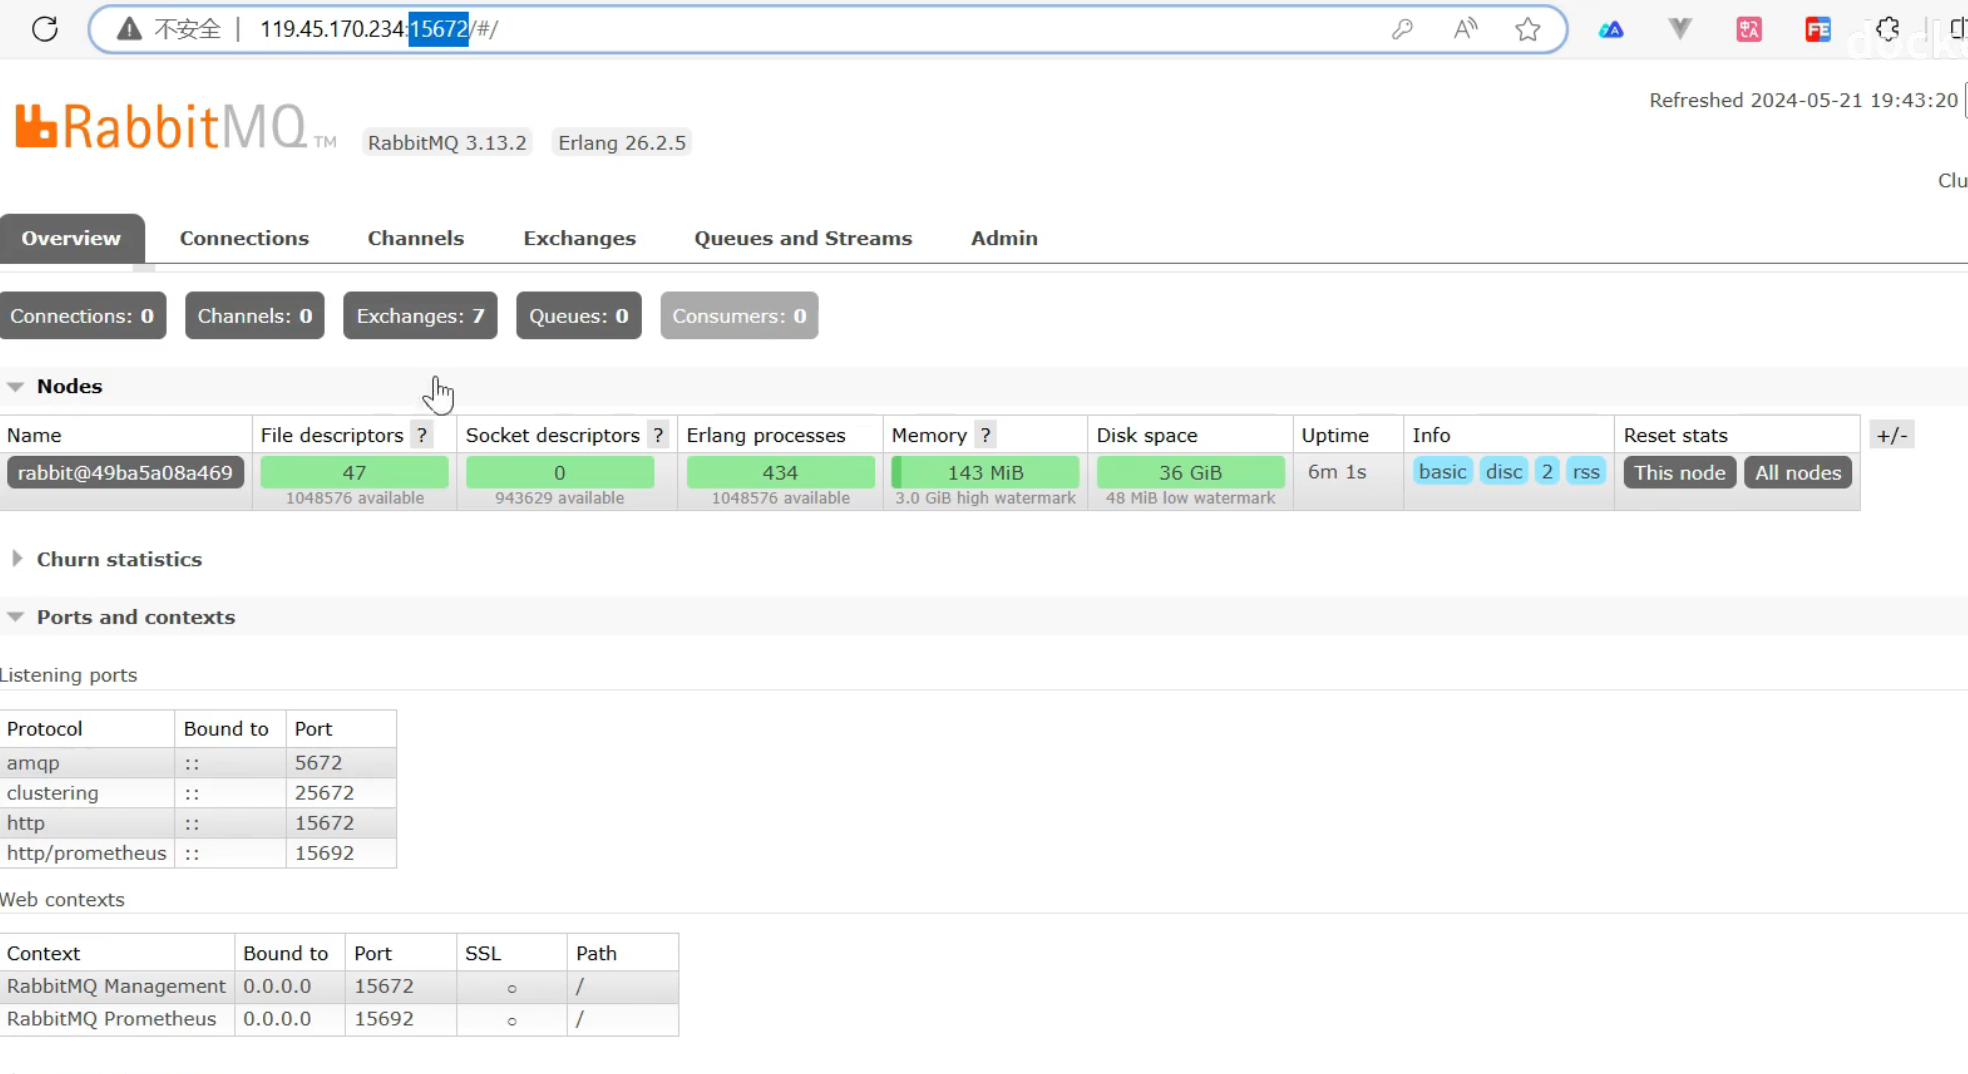
Task: Open node rabbit@49ba5a08a469 details
Action: [125, 473]
